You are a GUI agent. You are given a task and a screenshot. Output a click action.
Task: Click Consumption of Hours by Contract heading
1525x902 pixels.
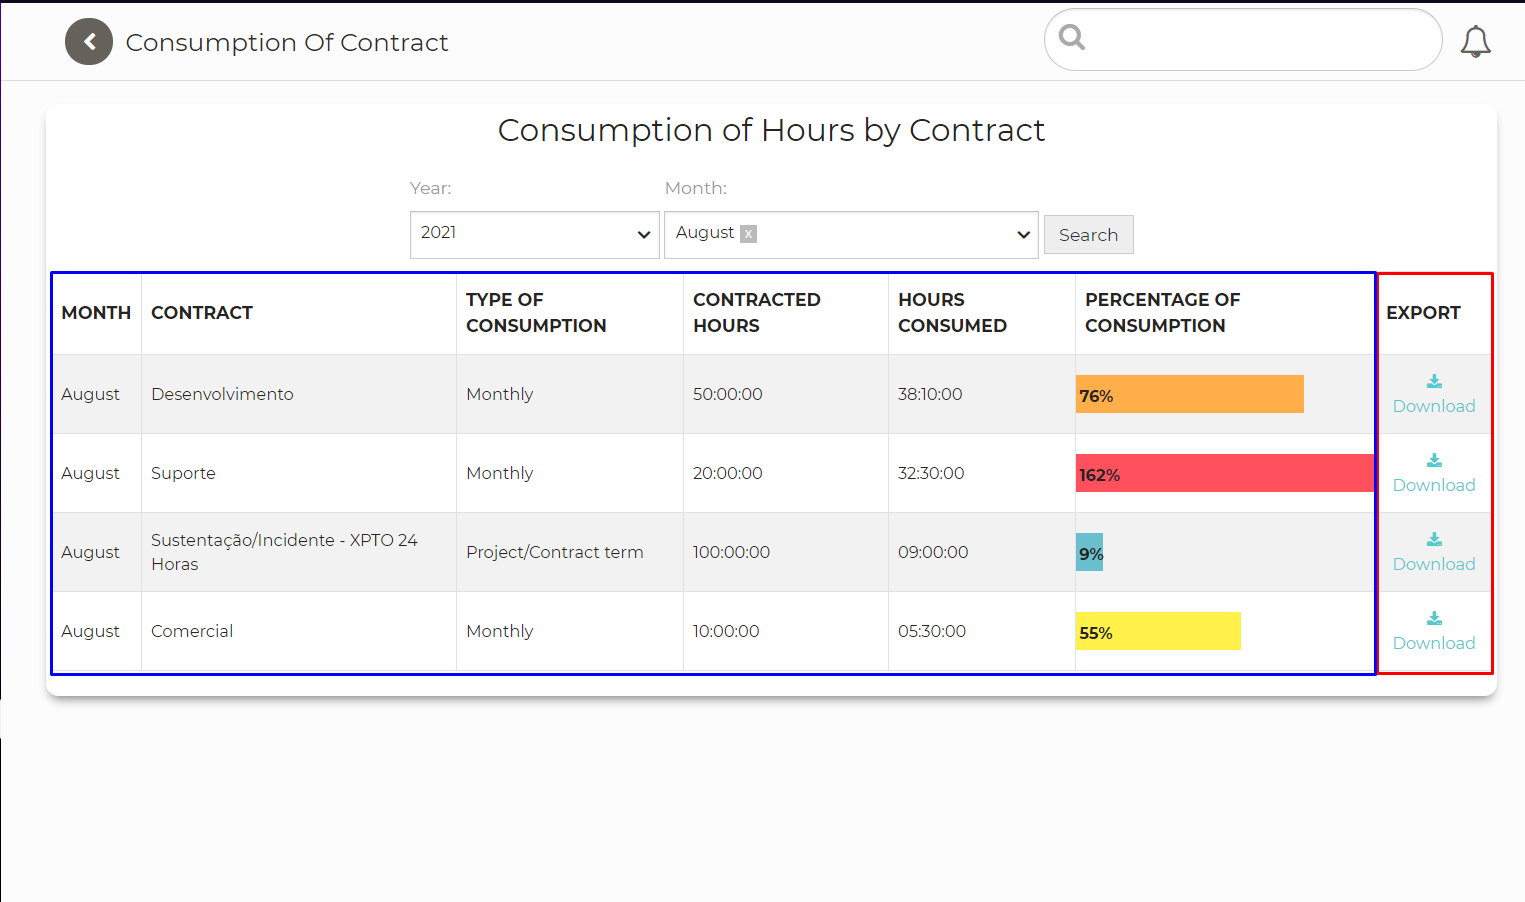click(771, 130)
